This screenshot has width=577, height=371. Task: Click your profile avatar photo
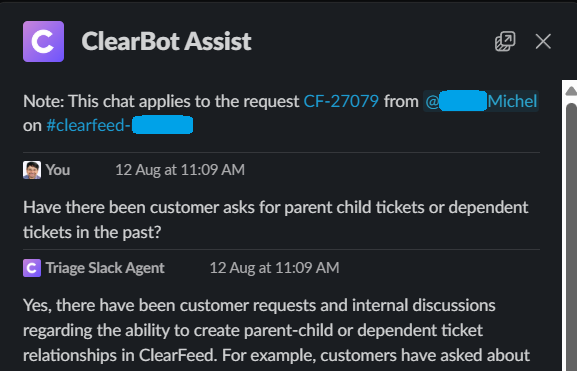point(32,170)
